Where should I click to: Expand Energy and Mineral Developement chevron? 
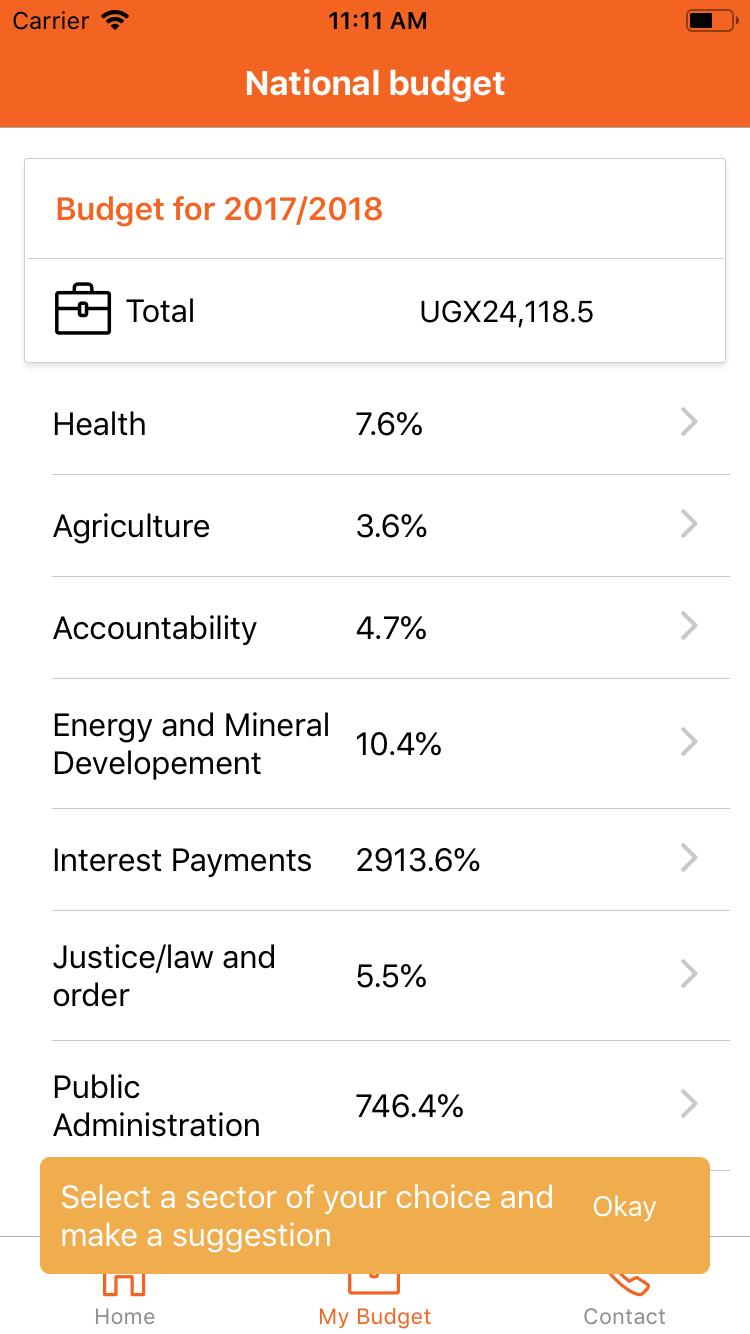[689, 743]
